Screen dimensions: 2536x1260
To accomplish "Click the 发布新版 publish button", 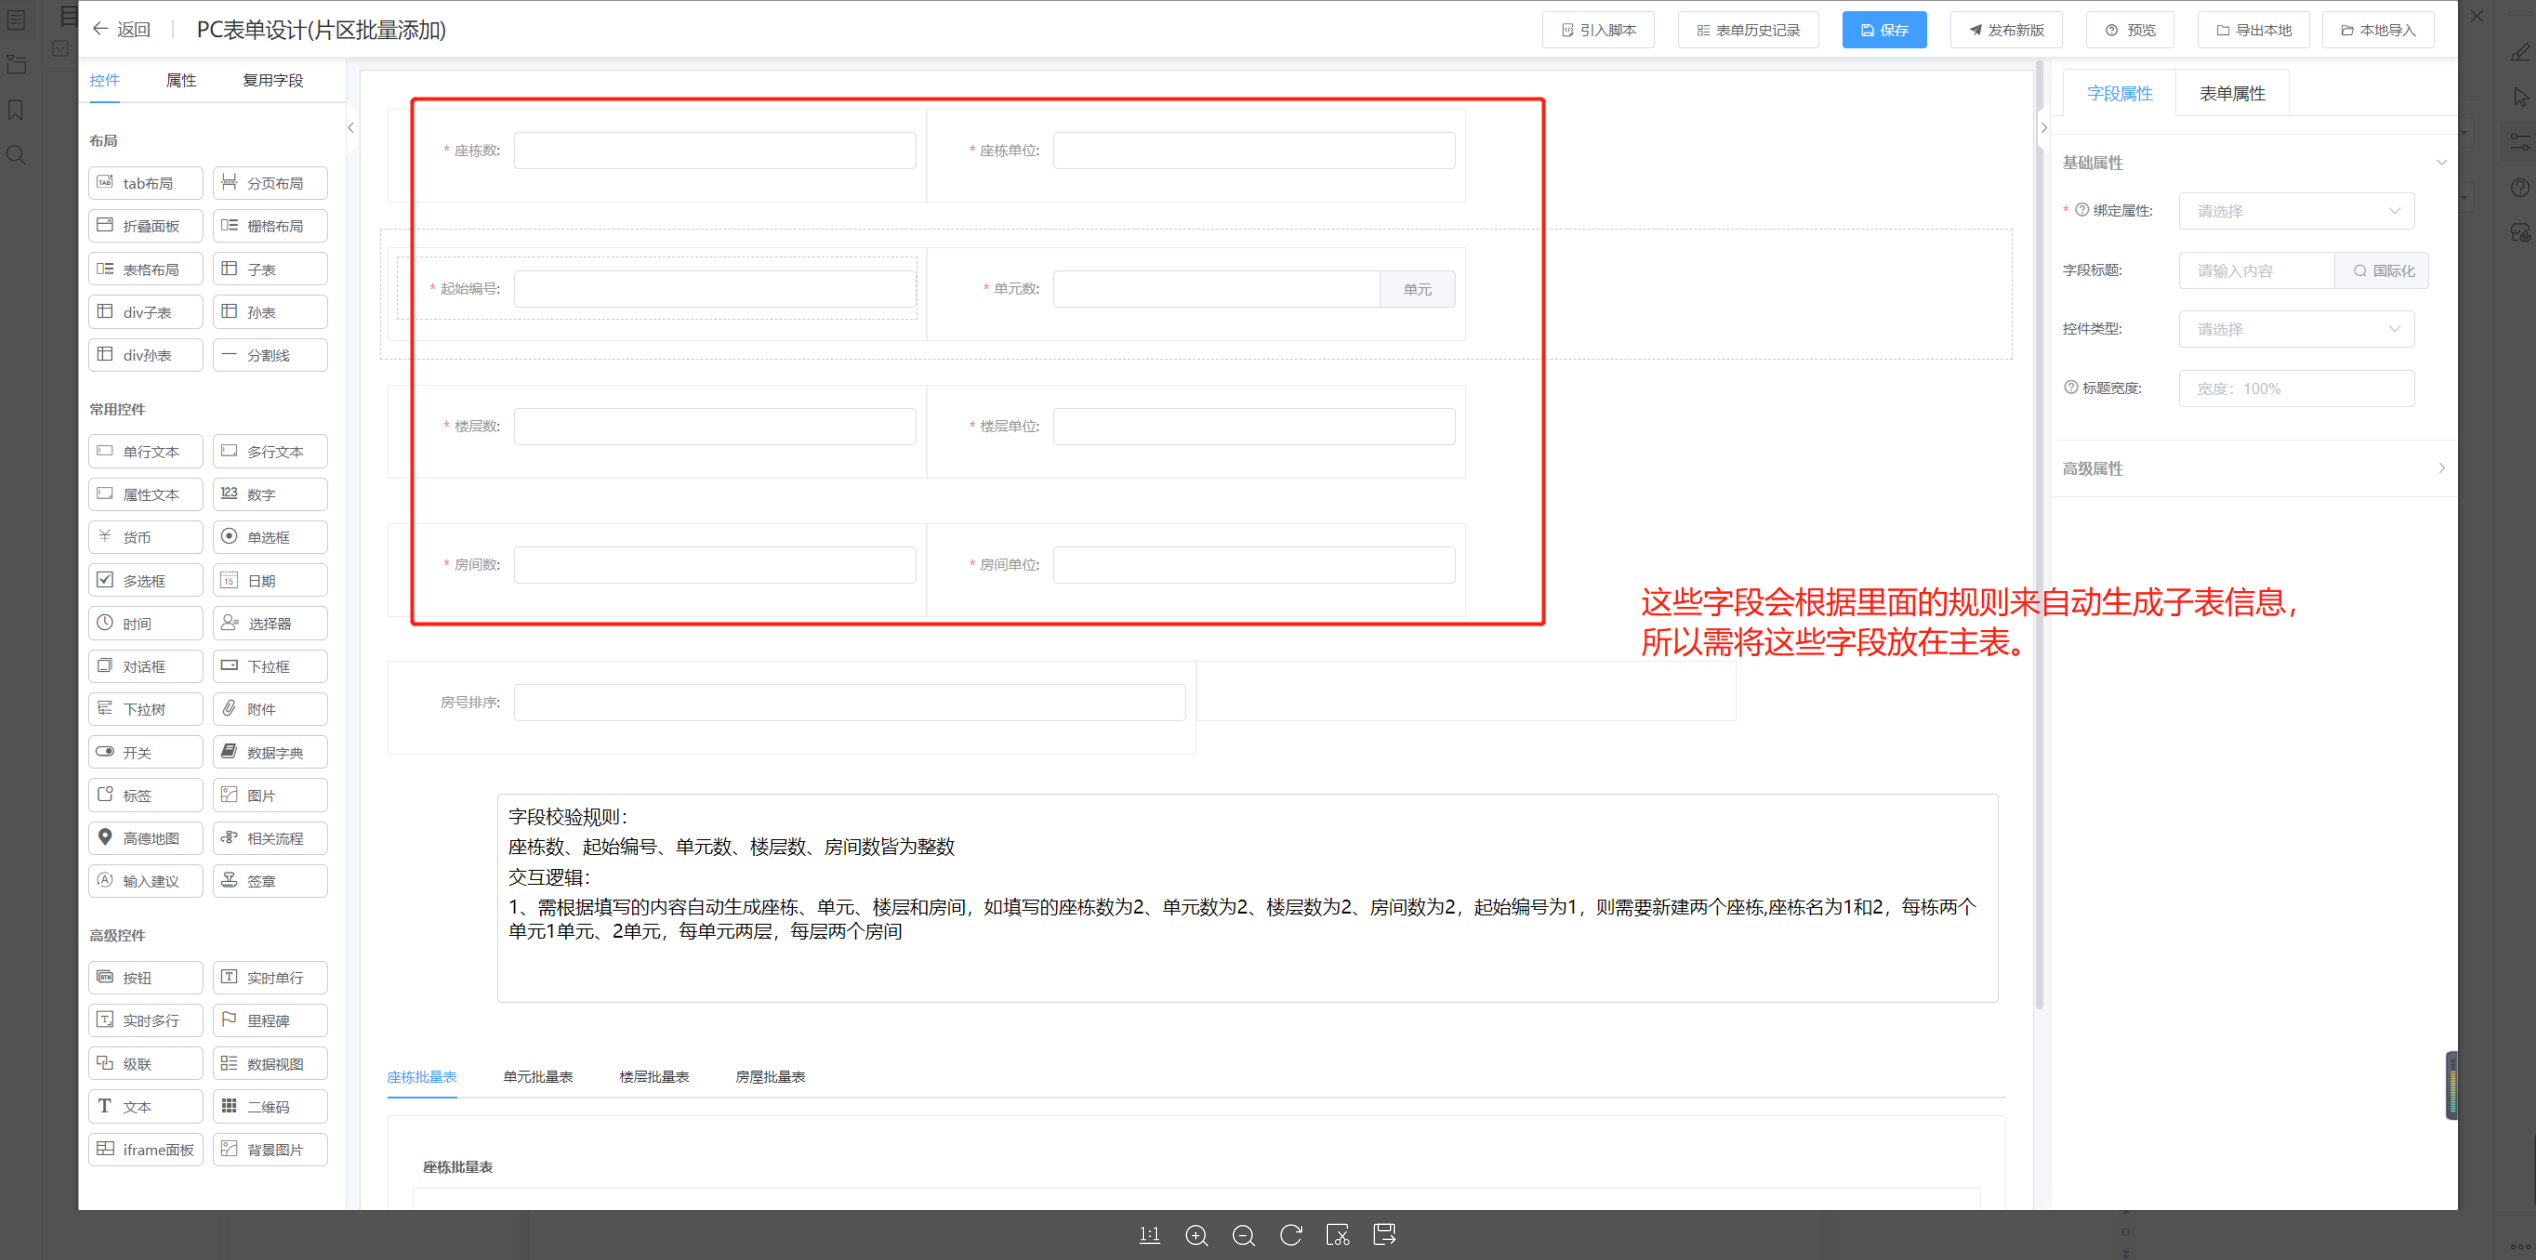I will coord(2006,30).
